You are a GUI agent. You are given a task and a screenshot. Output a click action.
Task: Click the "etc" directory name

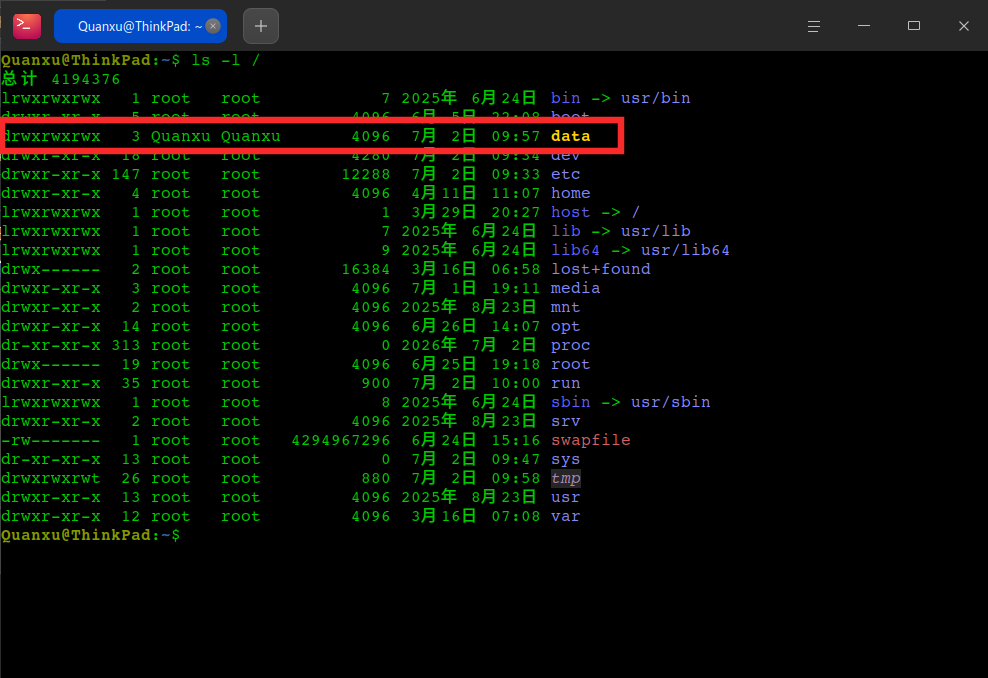coord(566,174)
